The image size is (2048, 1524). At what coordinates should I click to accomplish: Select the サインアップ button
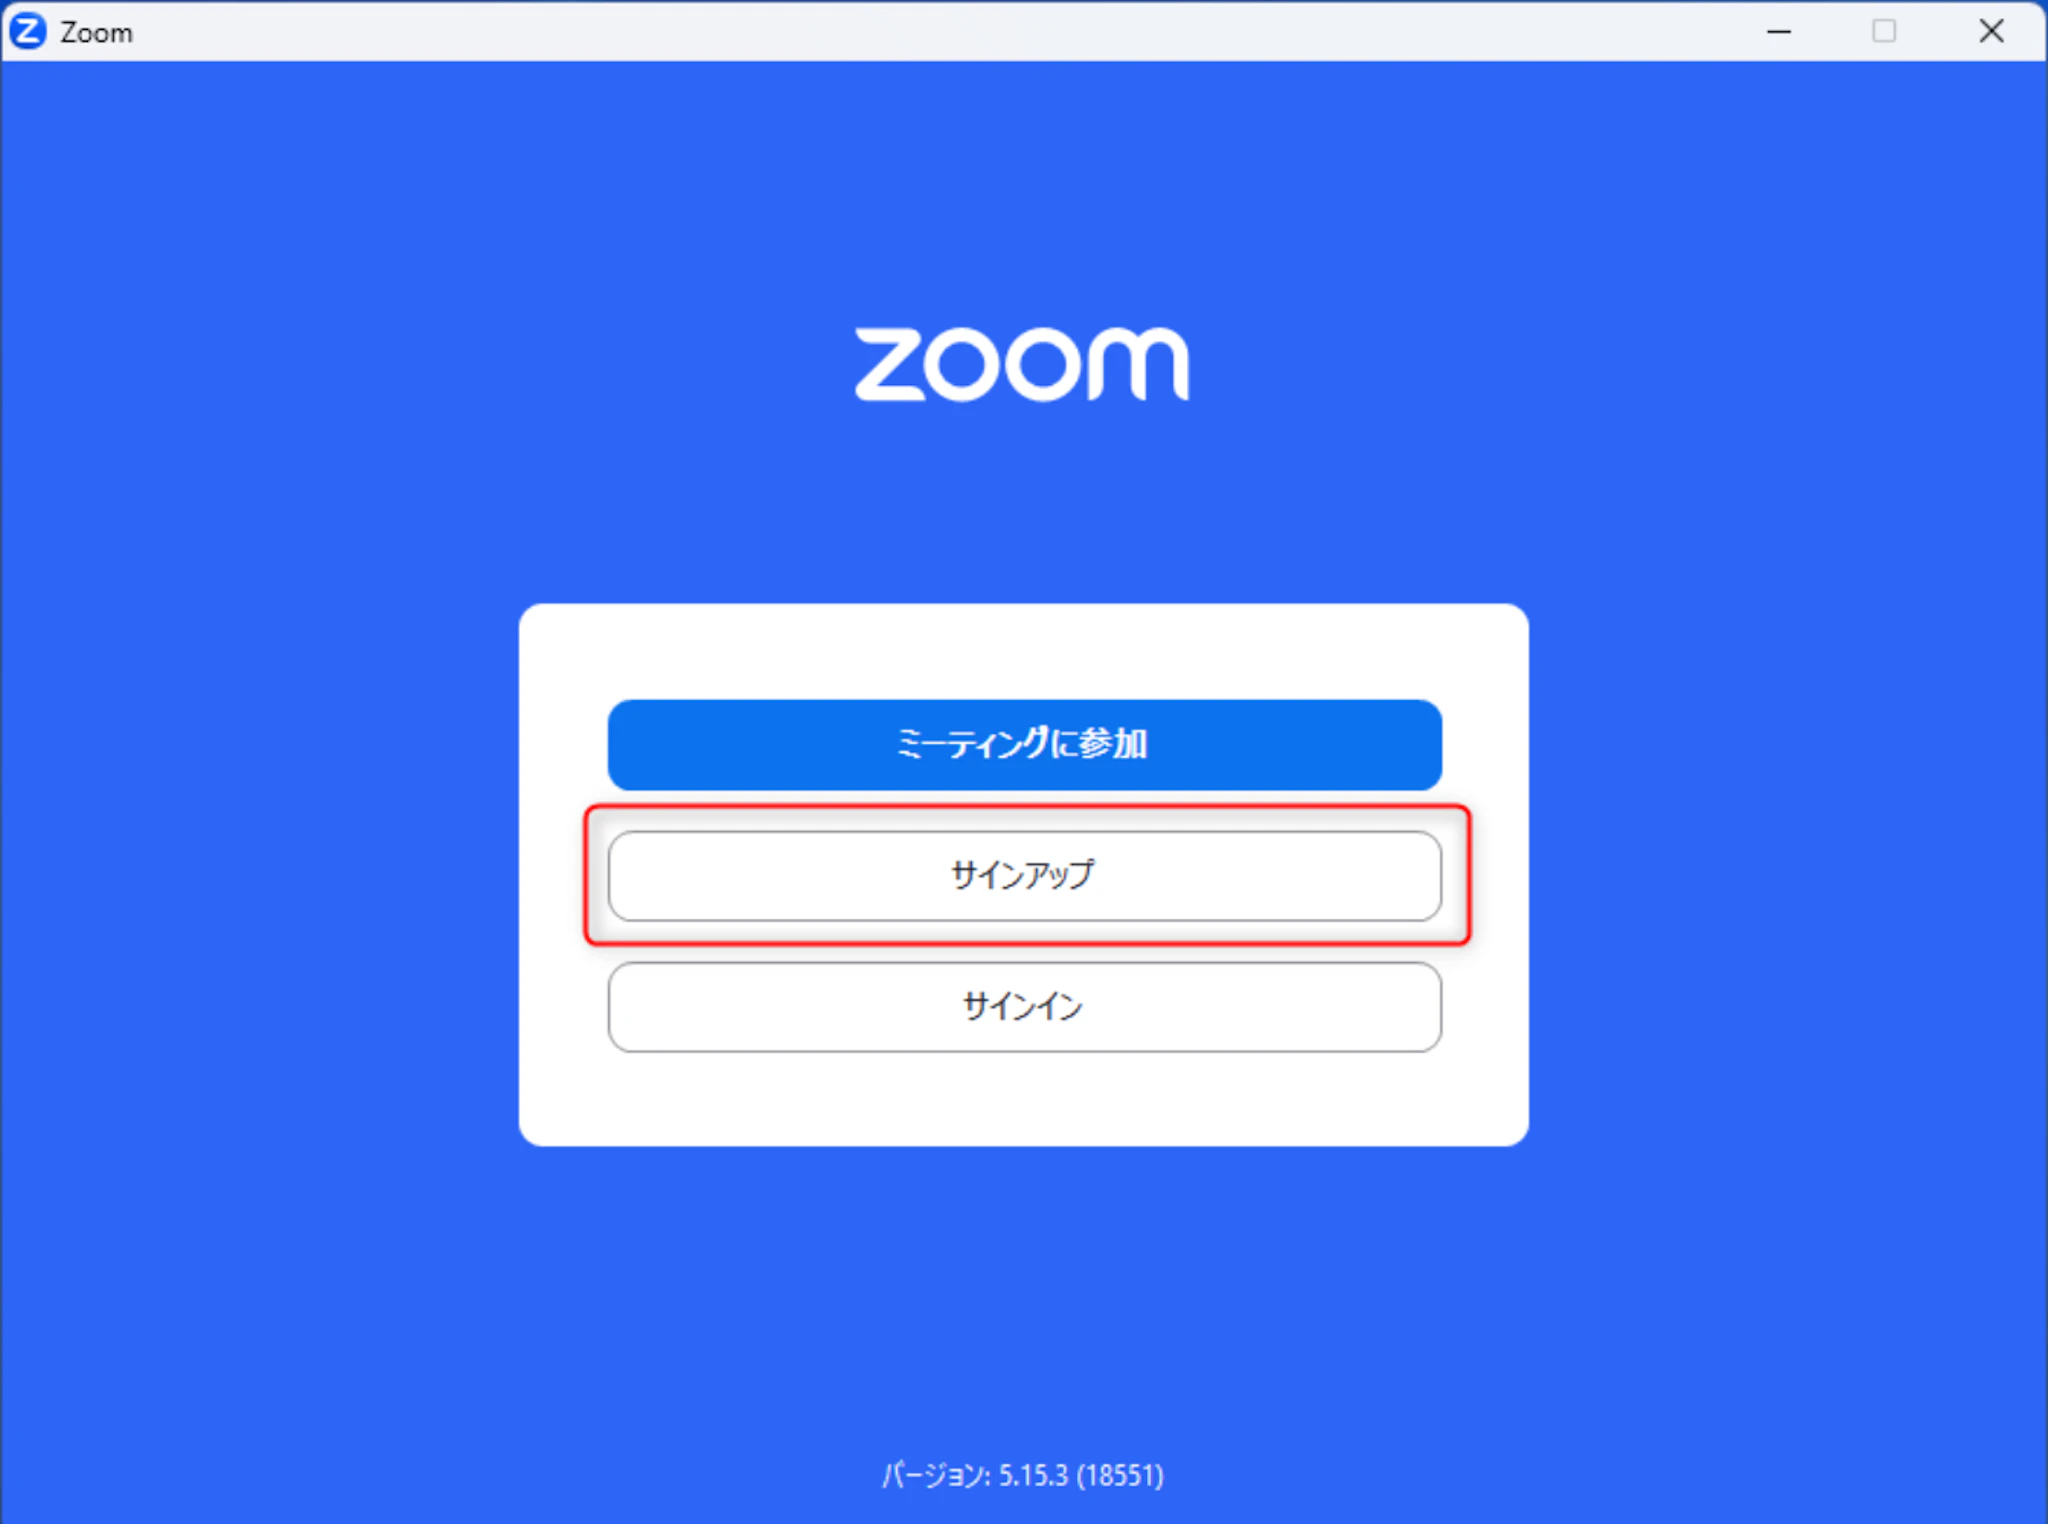(1024, 876)
